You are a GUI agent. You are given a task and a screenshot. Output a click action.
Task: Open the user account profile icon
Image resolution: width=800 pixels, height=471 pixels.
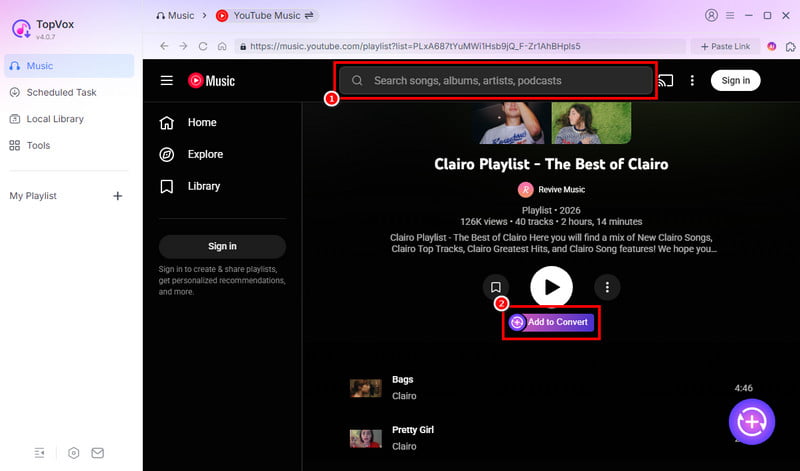(711, 16)
